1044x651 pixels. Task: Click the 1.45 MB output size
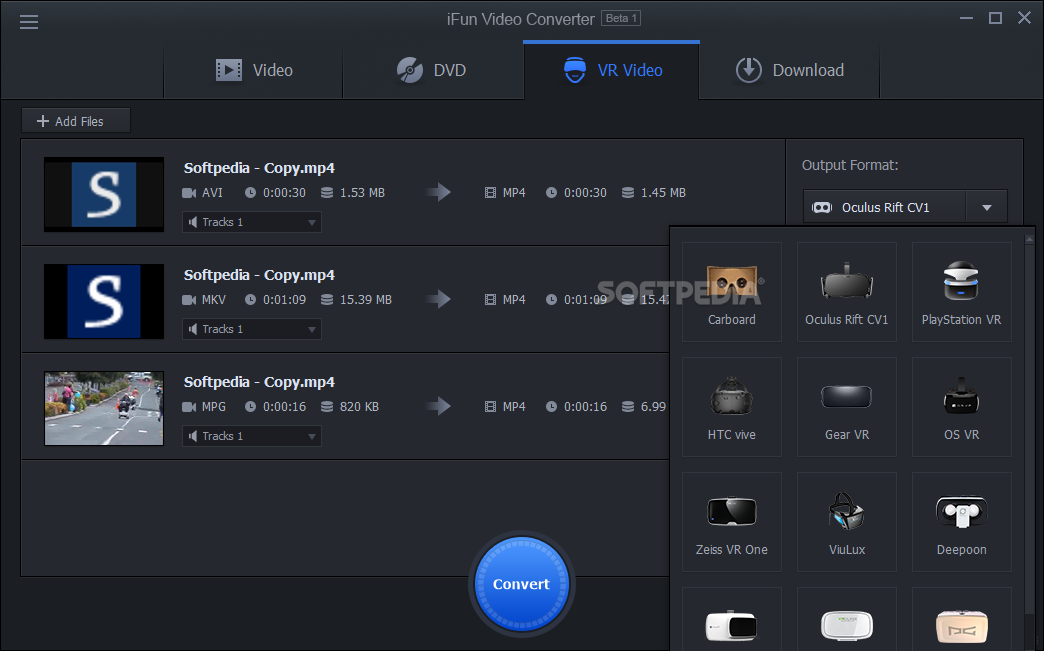[663, 192]
